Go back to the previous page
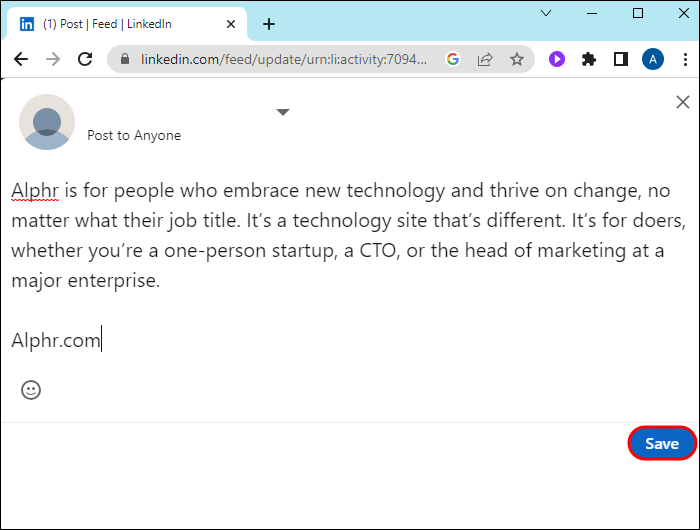Viewport: 700px width, 530px height. click(21, 59)
